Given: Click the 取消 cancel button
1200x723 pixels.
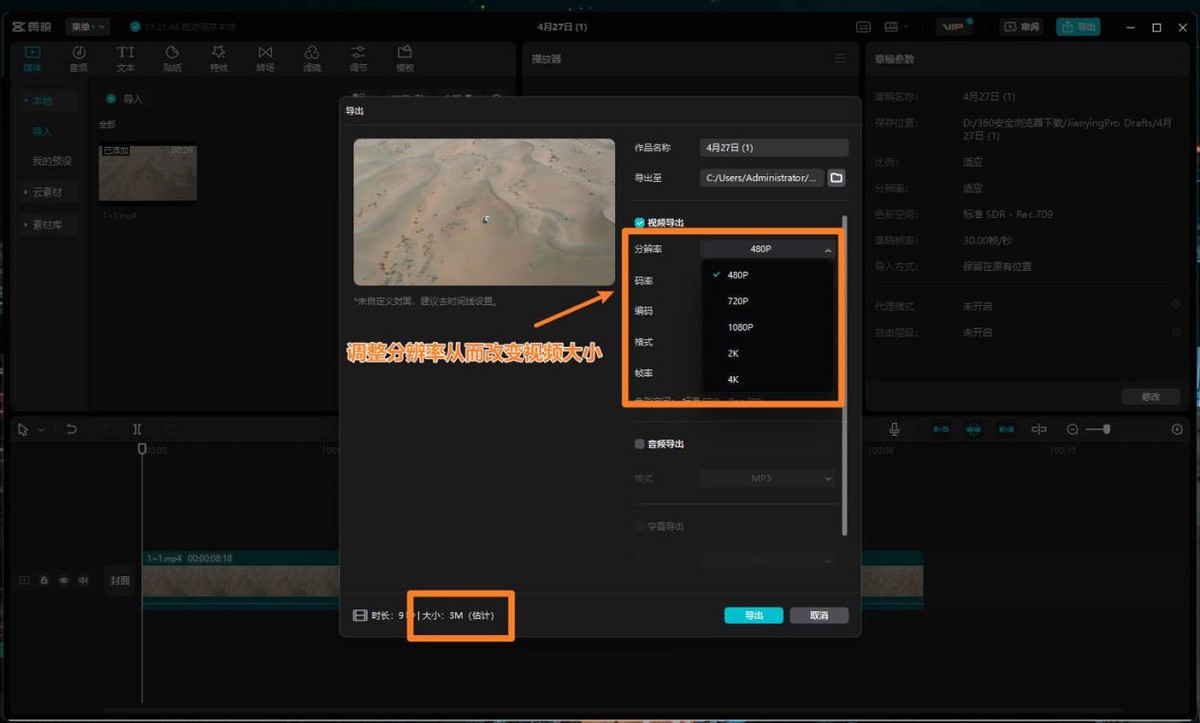Looking at the screenshot, I should (819, 615).
